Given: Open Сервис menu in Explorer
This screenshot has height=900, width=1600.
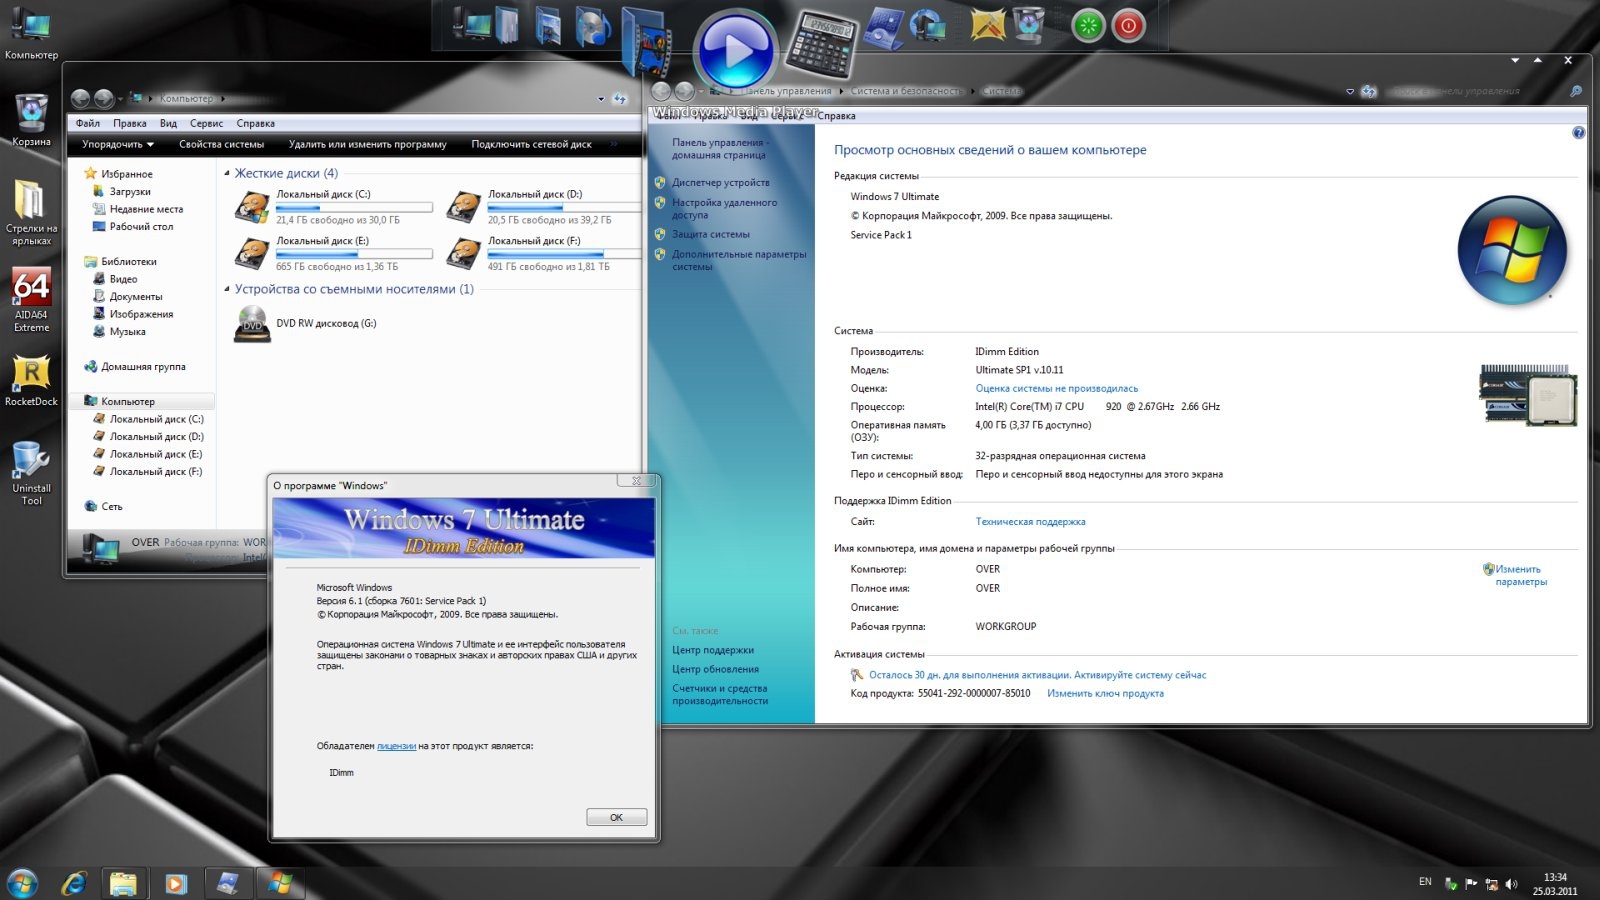Looking at the screenshot, I should (206, 123).
